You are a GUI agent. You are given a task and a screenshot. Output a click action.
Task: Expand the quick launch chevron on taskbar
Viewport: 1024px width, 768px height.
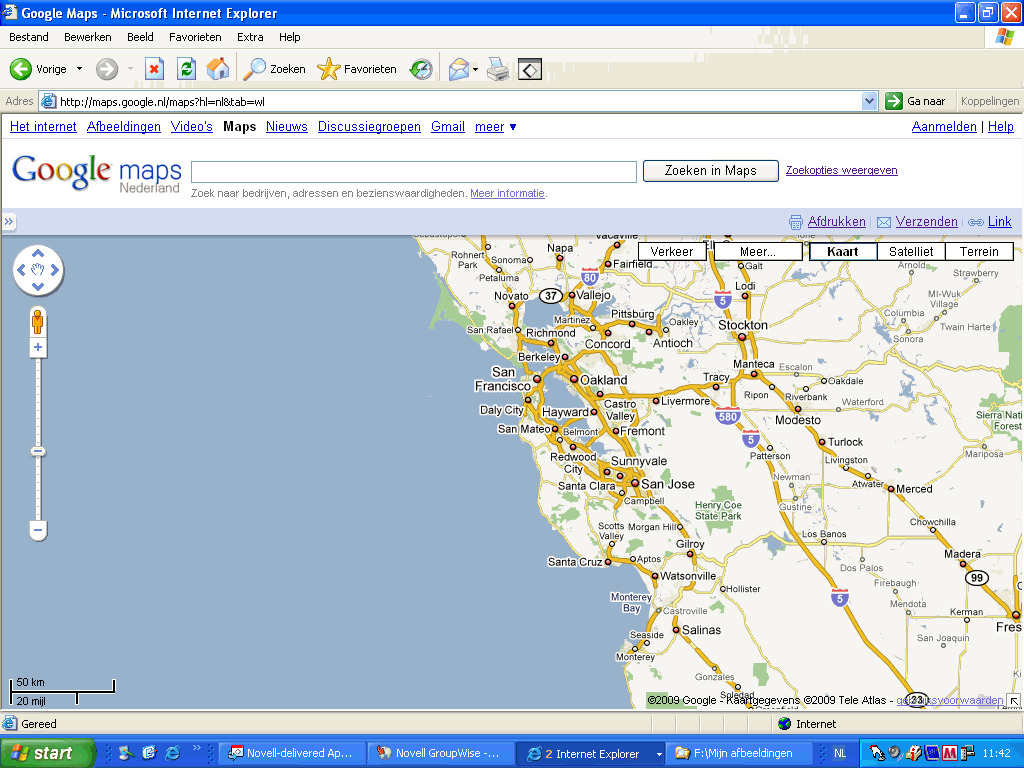point(197,748)
